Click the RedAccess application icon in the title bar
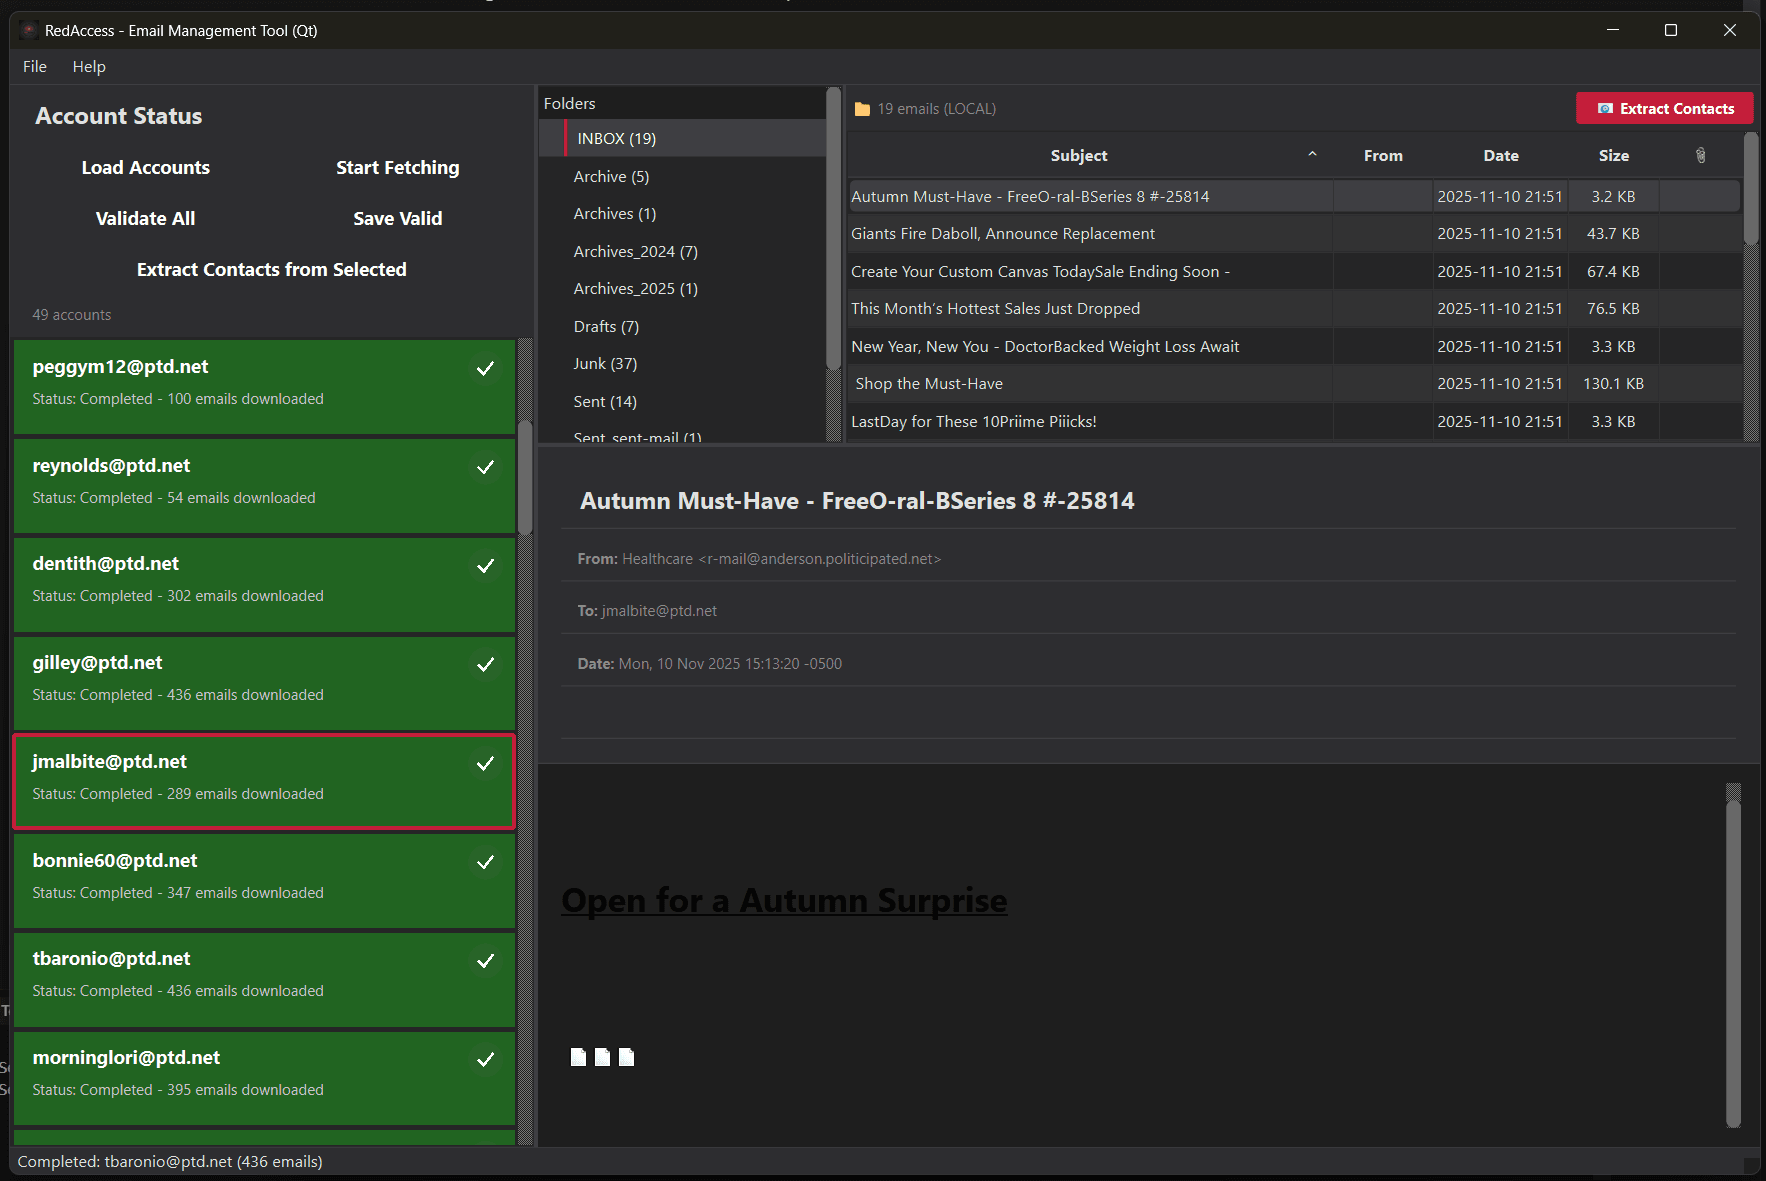1766x1181 pixels. point(27,30)
